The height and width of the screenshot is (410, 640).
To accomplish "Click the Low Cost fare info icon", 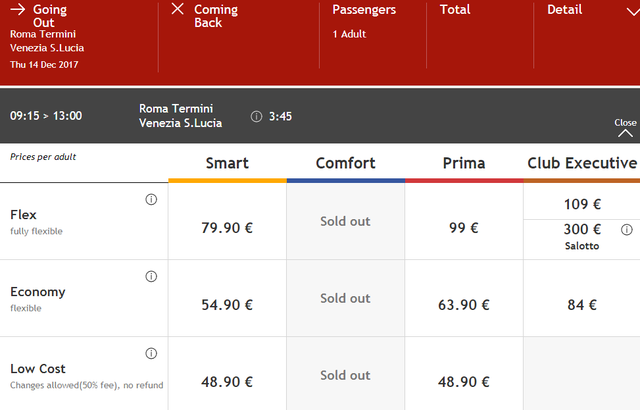I will 151,353.
